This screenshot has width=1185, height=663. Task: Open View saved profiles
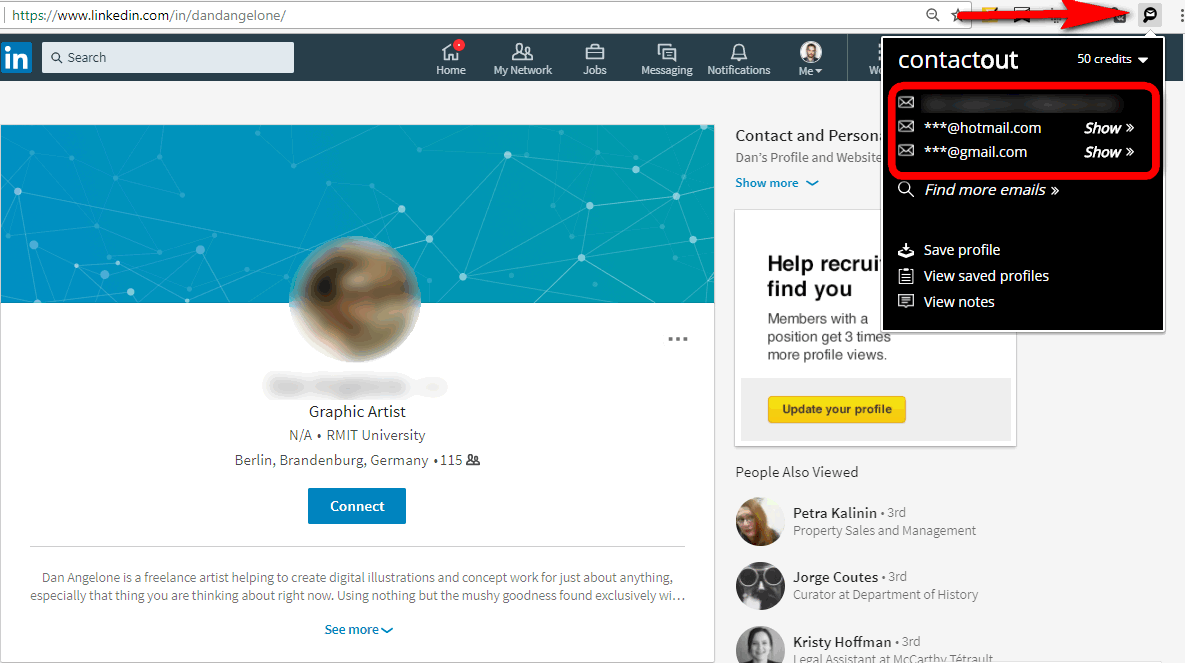point(985,276)
